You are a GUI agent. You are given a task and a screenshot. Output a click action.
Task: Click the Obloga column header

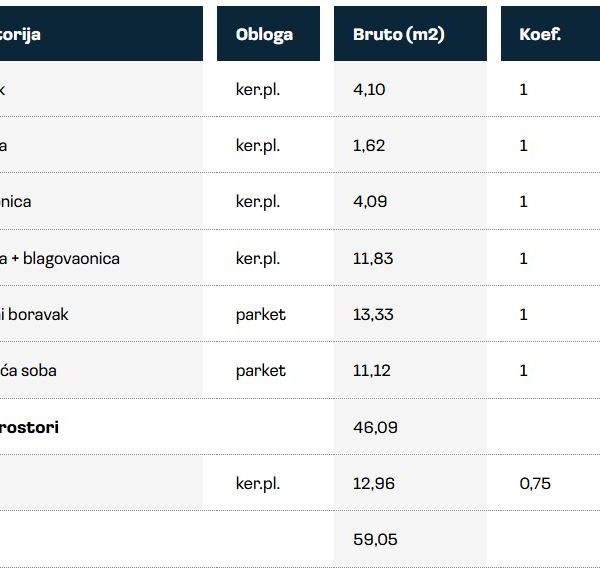click(265, 34)
